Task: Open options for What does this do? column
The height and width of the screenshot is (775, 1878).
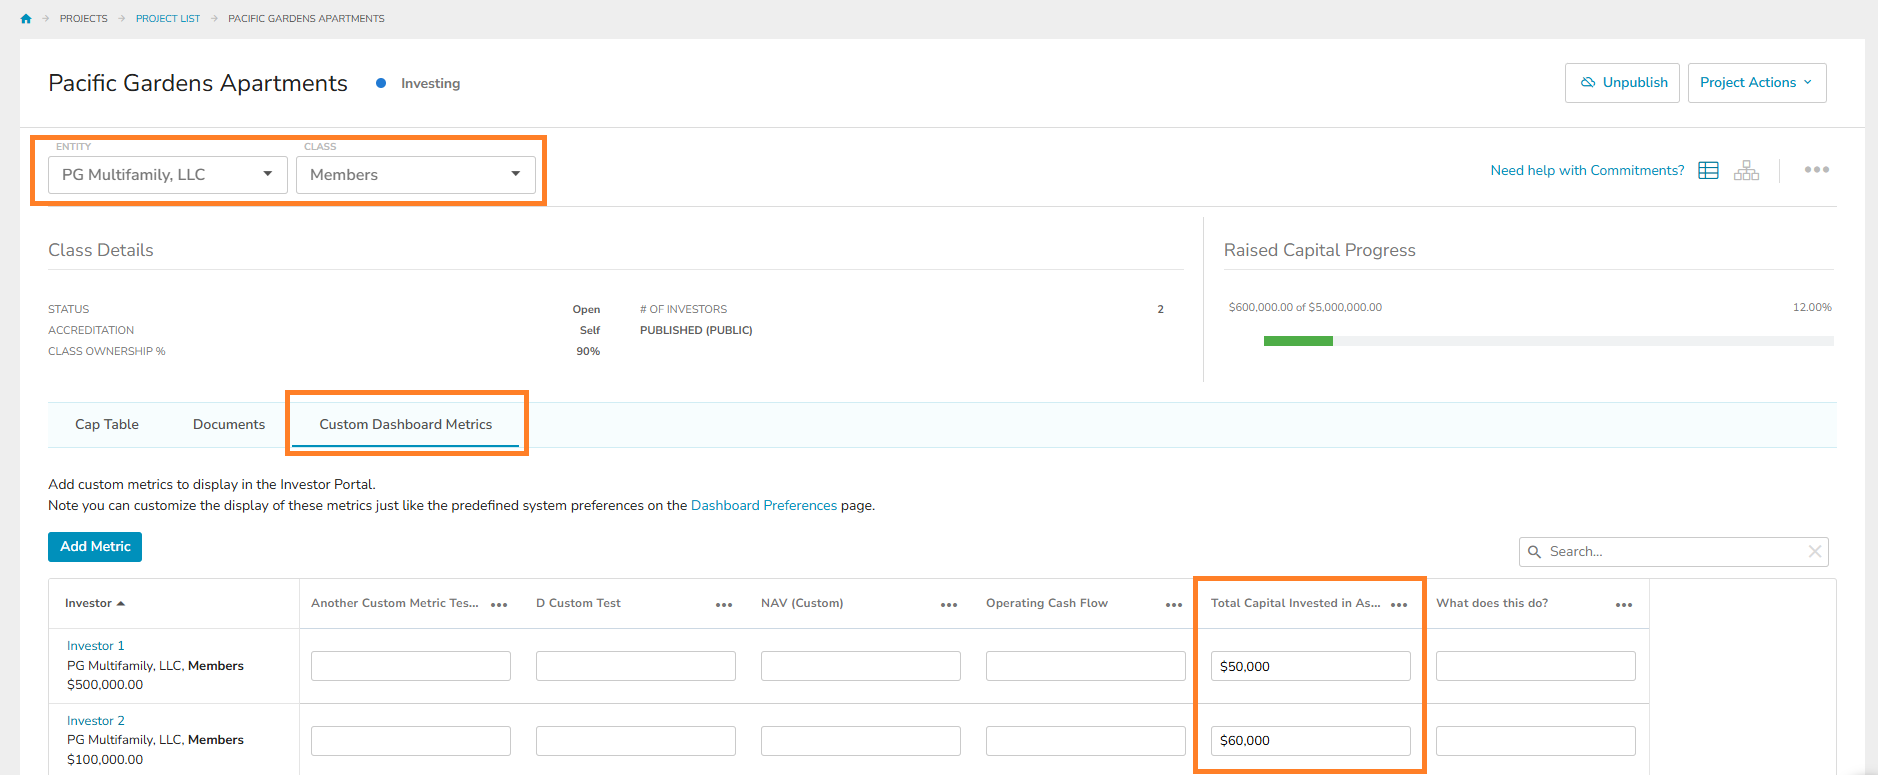Action: (1623, 605)
